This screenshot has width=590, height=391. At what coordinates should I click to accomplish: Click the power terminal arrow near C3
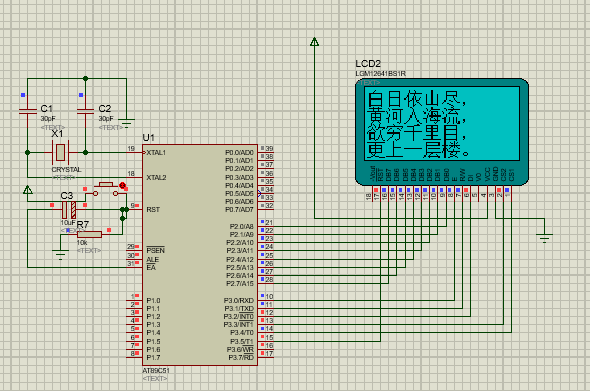pos(27,189)
